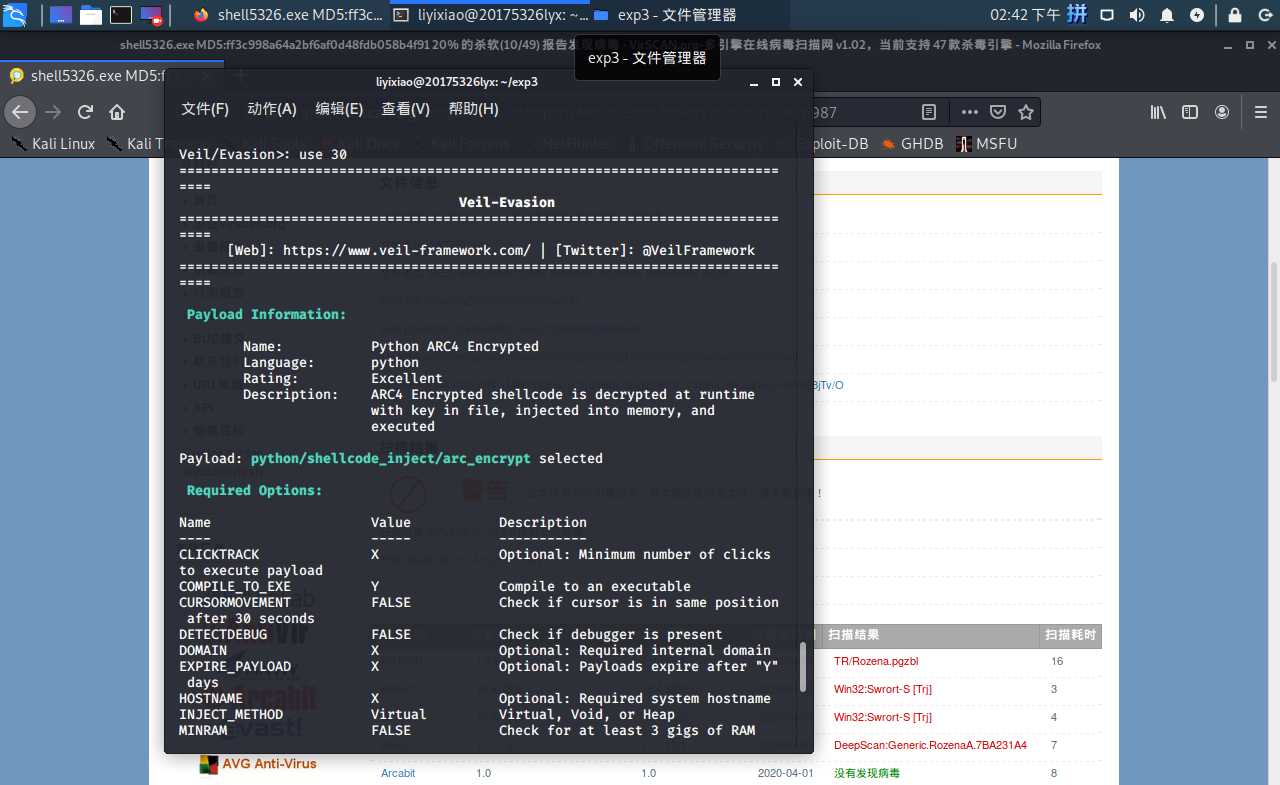
Task: Go forward in Firefox
Action: [53, 112]
